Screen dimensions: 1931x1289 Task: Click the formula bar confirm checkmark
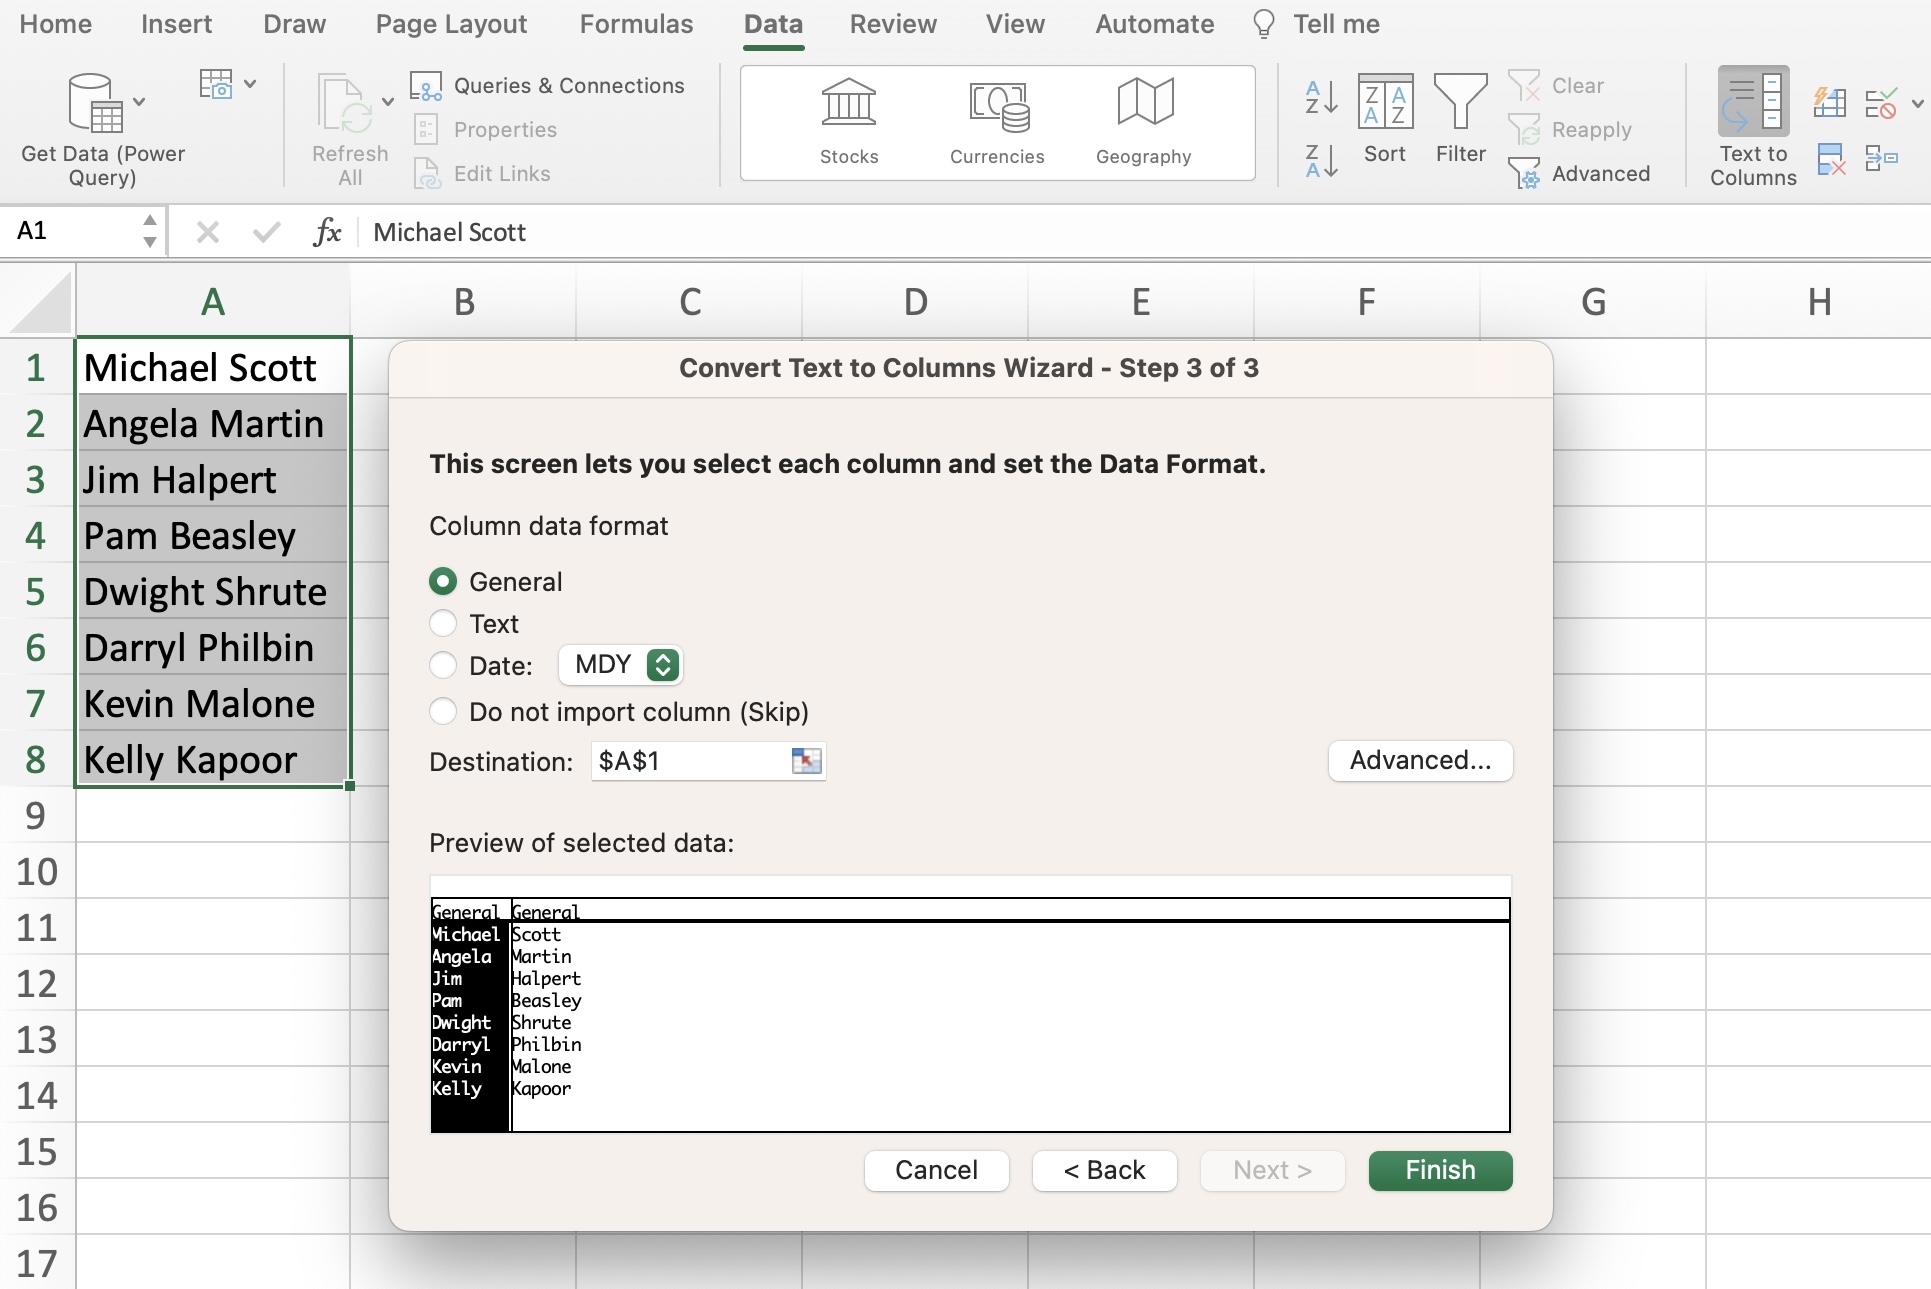pos(266,232)
